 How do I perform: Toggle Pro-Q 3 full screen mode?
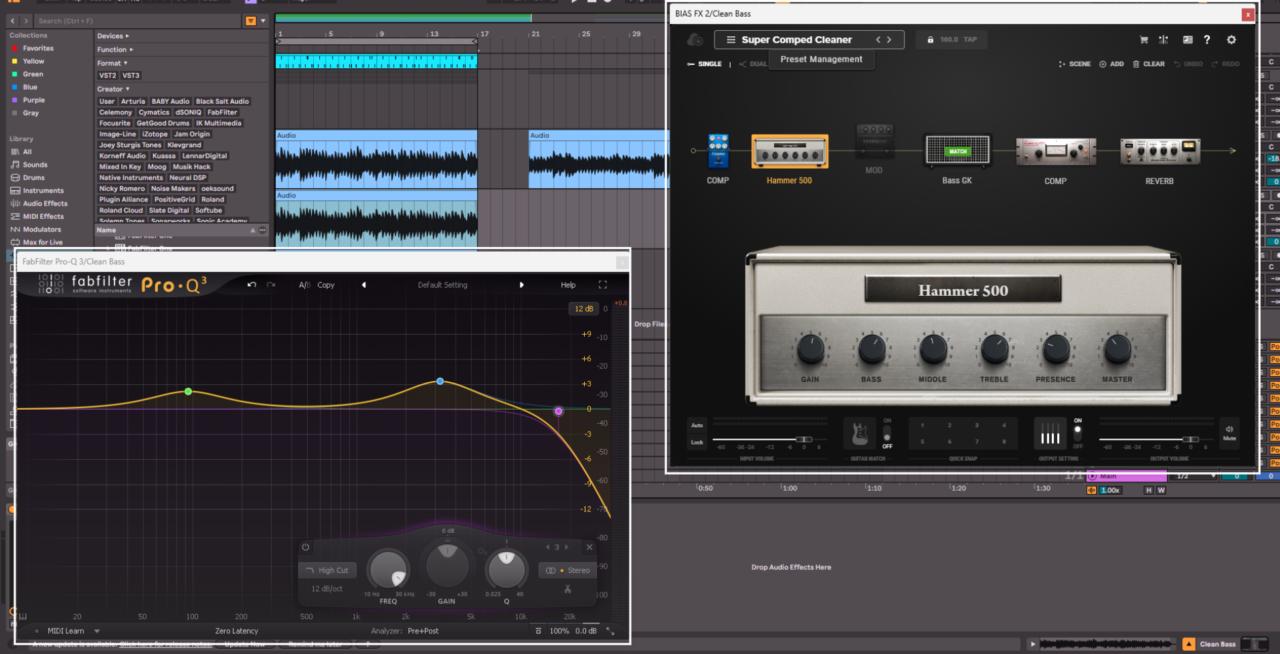click(602, 285)
